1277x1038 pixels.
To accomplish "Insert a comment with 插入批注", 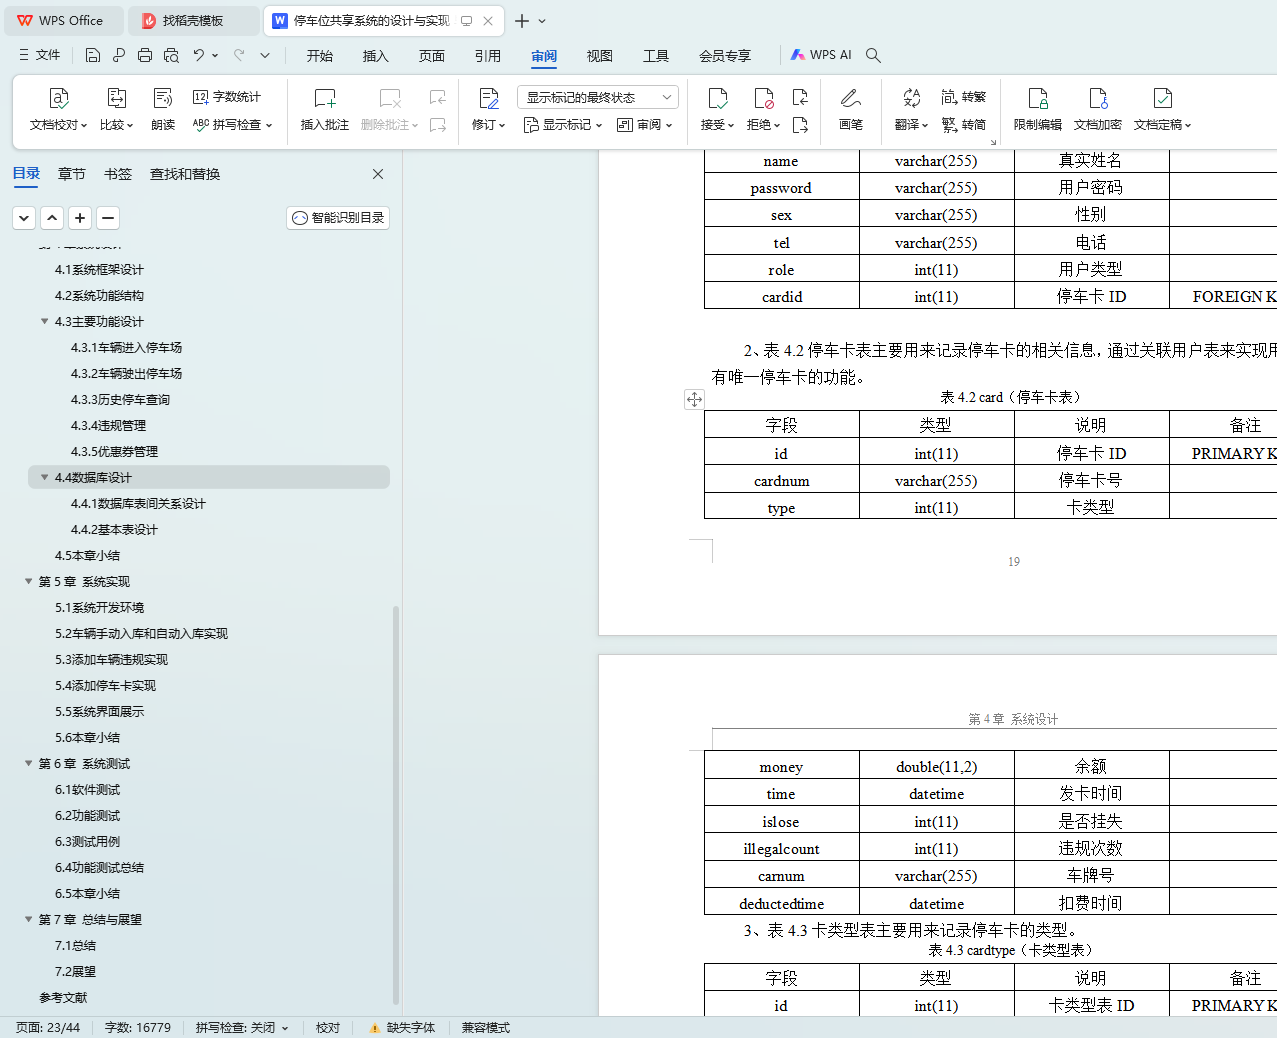I will coord(325,109).
